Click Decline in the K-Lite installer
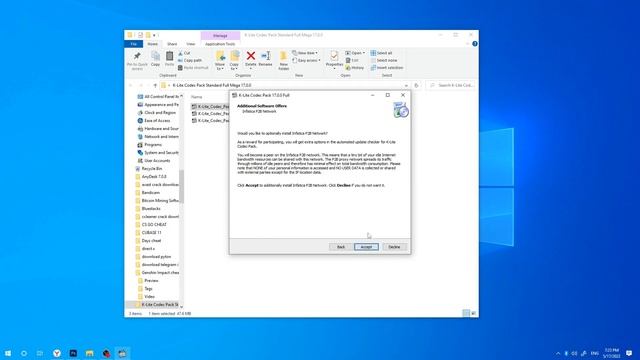Screen dimensions: 640x360 pos(394,247)
